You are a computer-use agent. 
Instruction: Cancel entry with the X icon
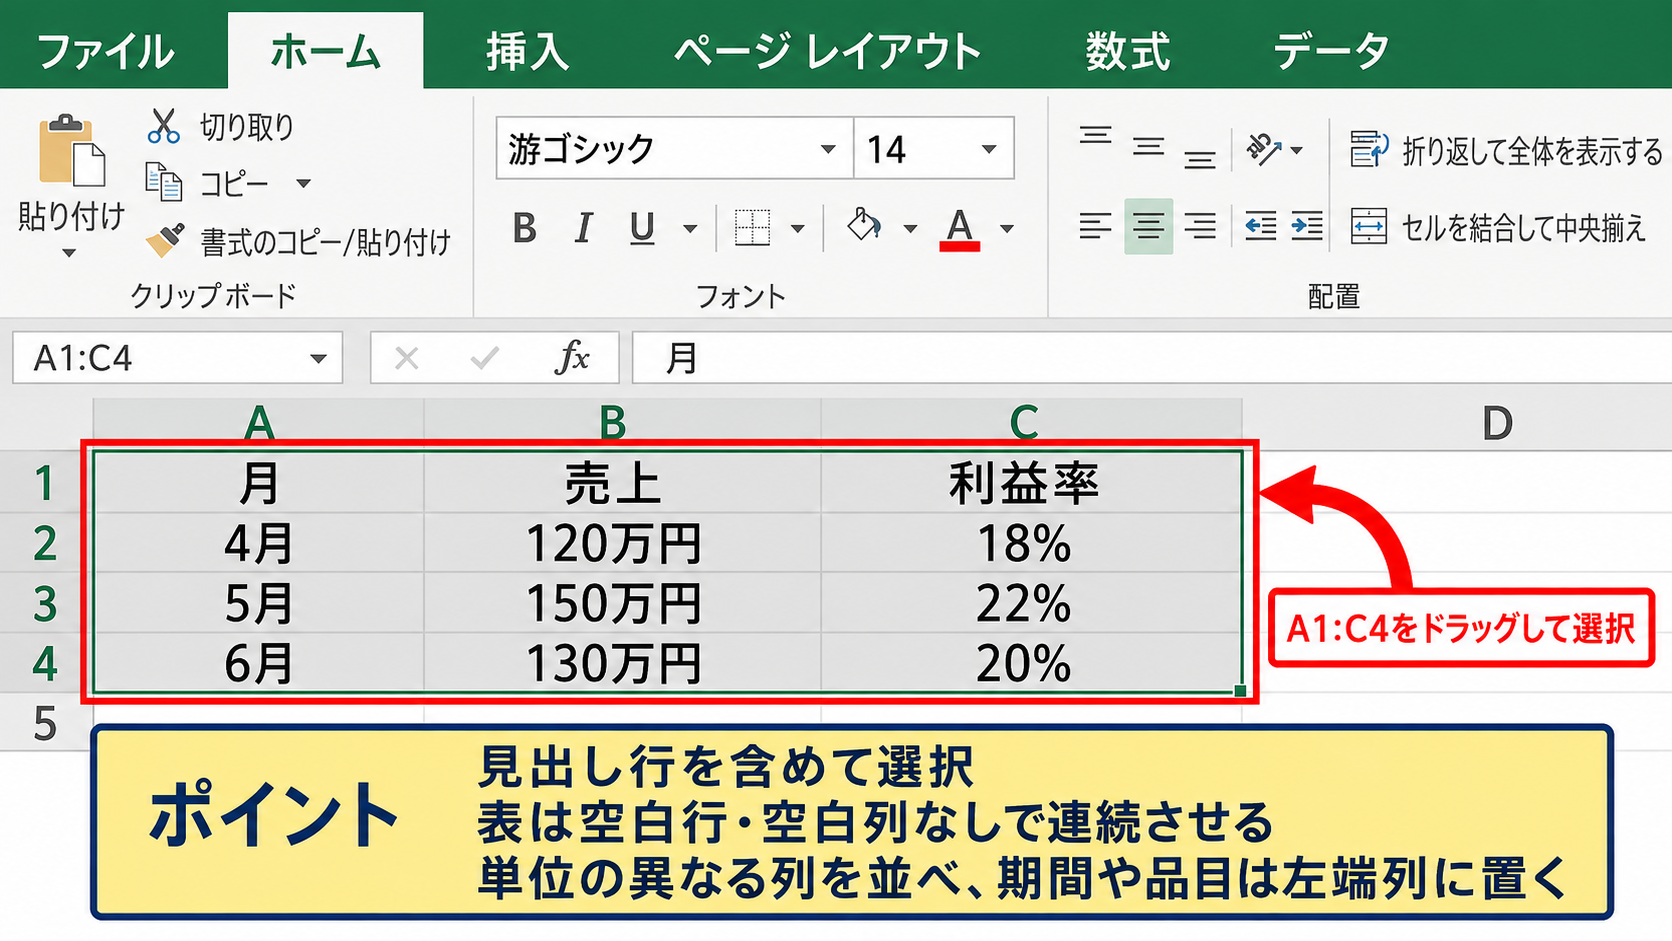(406, 358)
